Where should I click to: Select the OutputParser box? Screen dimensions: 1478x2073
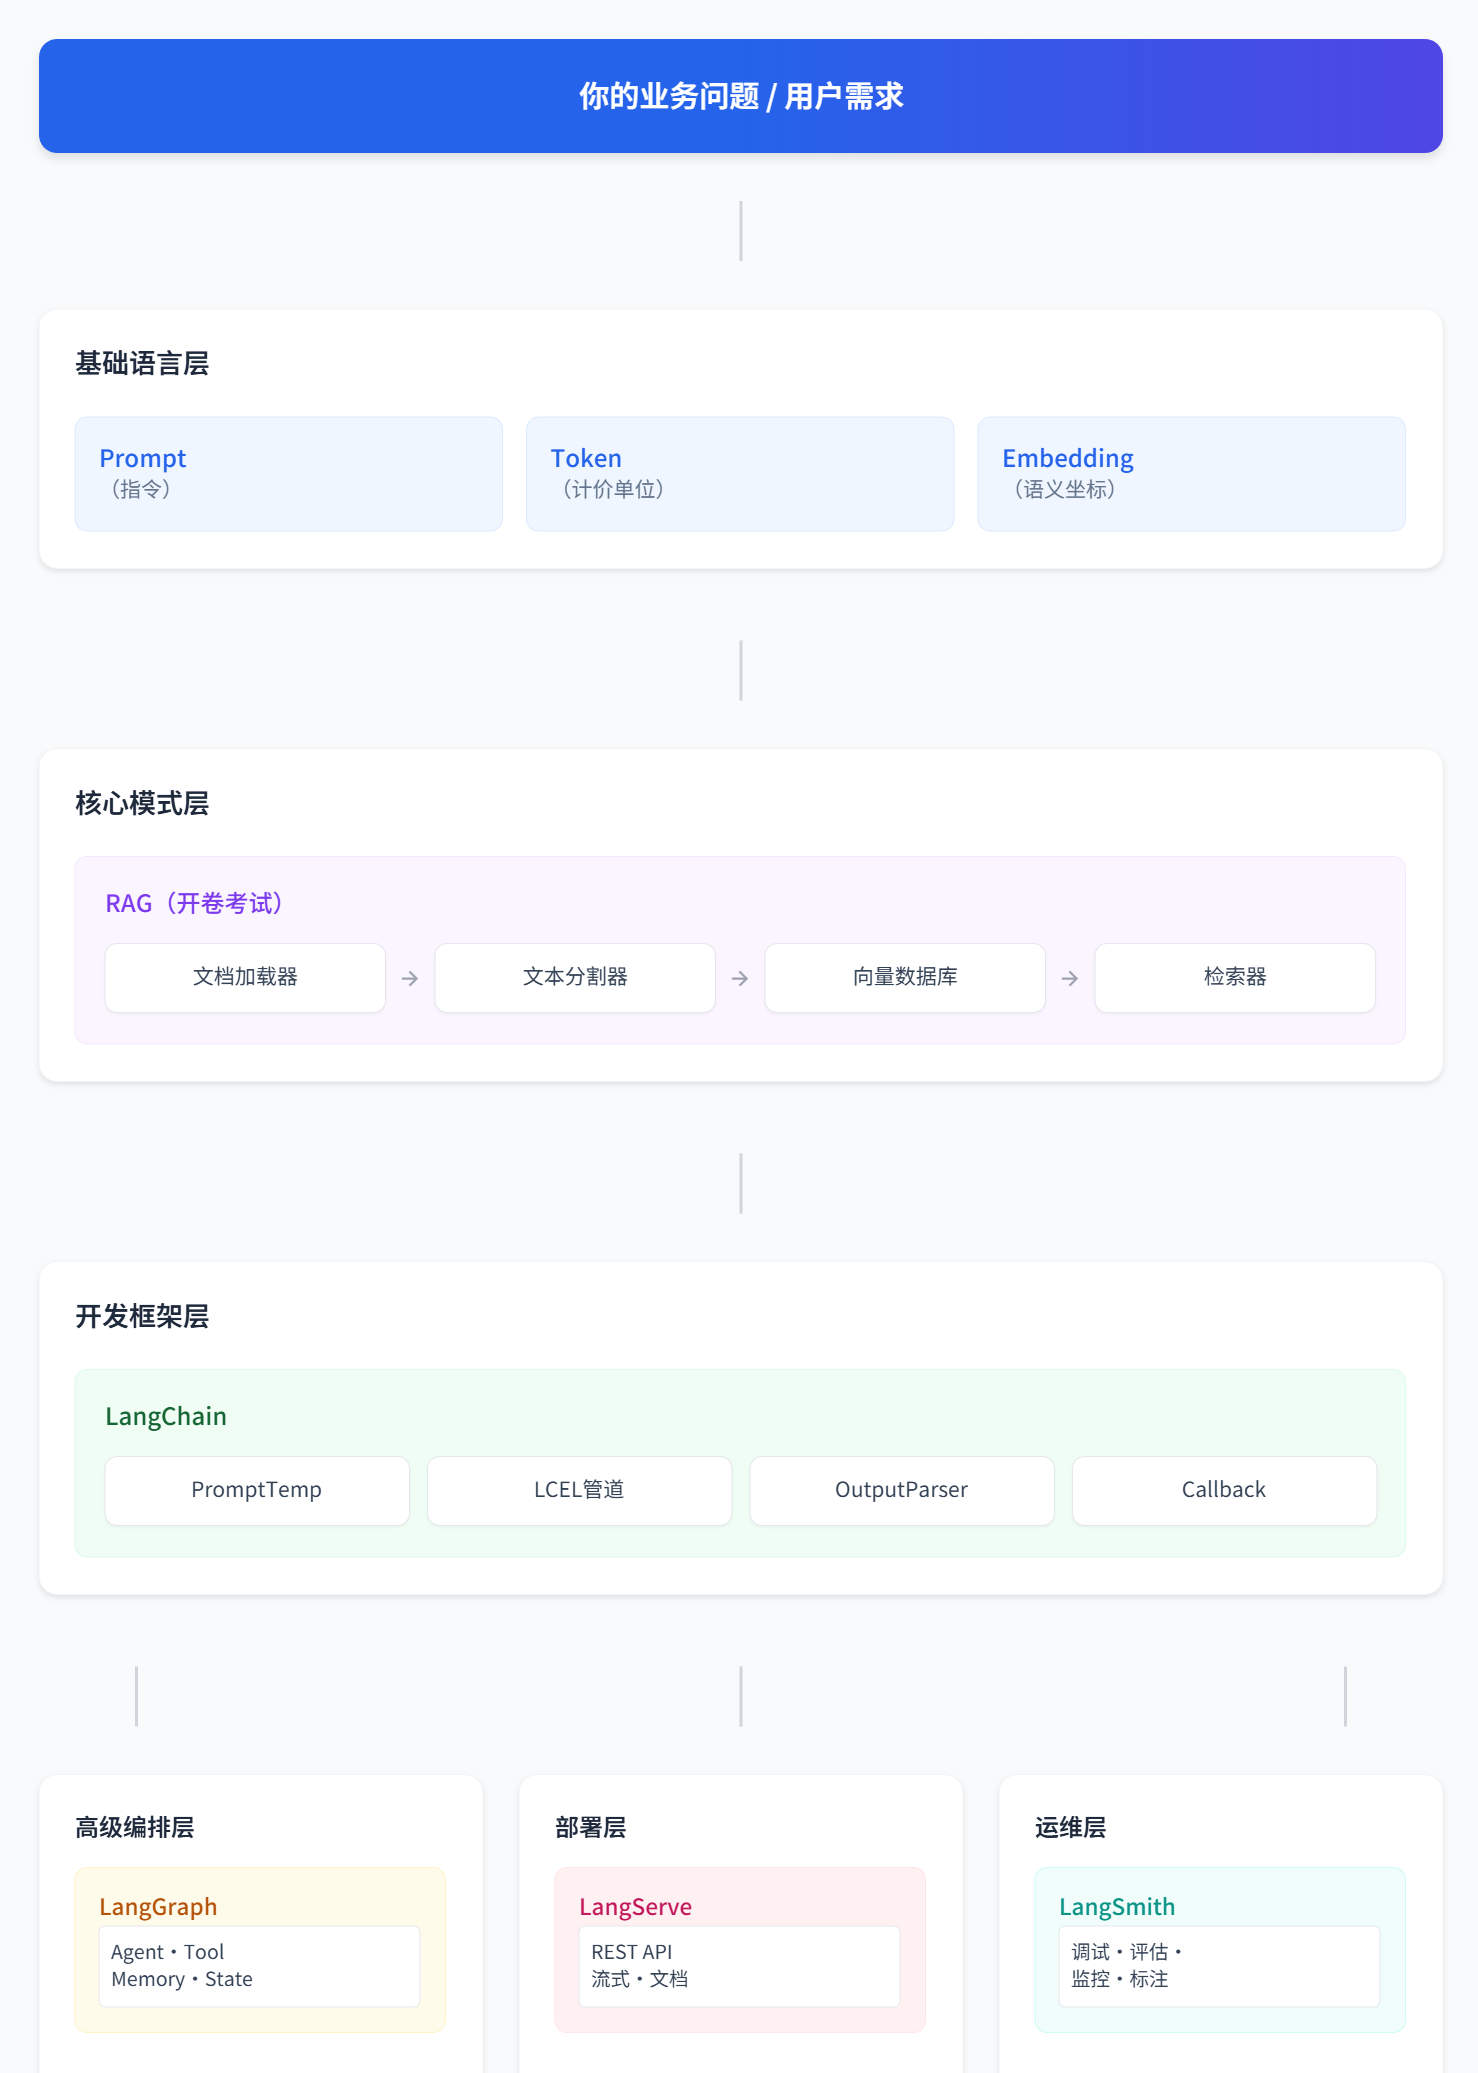902,1491
